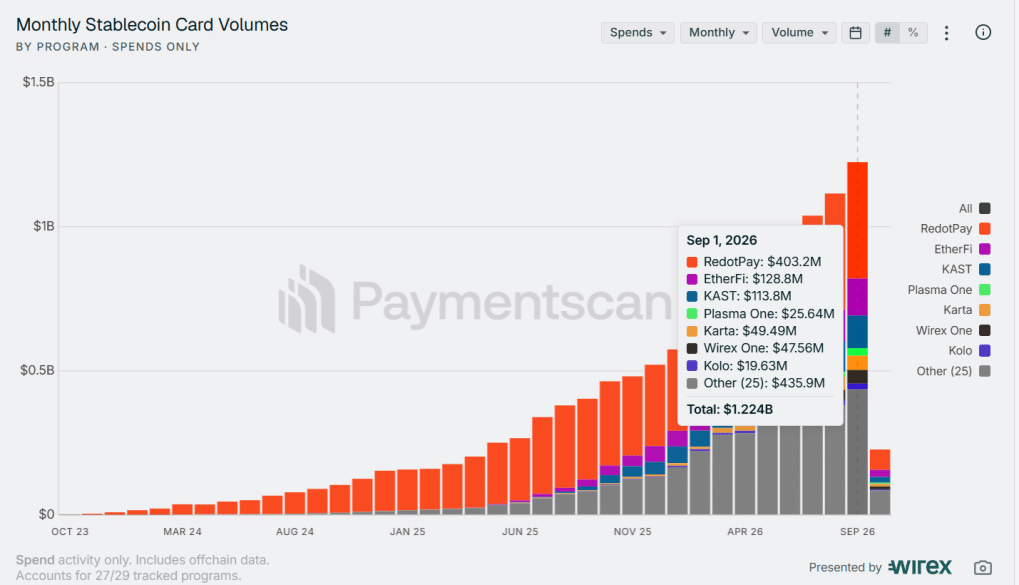
Task: Click the EtherFi legend label
Action: 953,249
